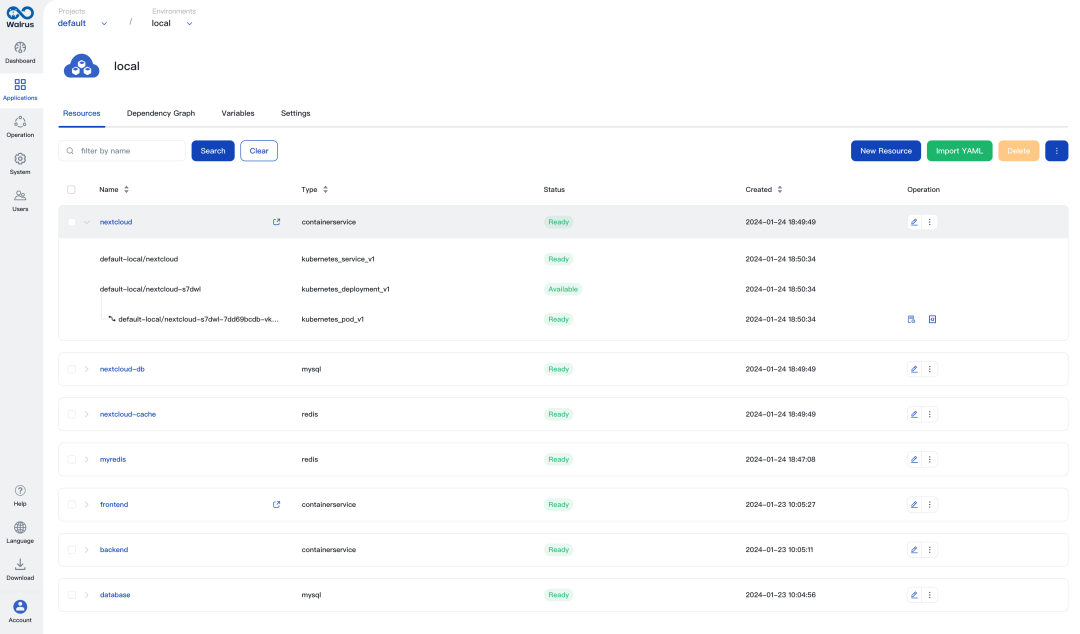This screenshot has height=634, width=1080.
Task: Expand the frontend row
Action: click(x=87, y=504)
